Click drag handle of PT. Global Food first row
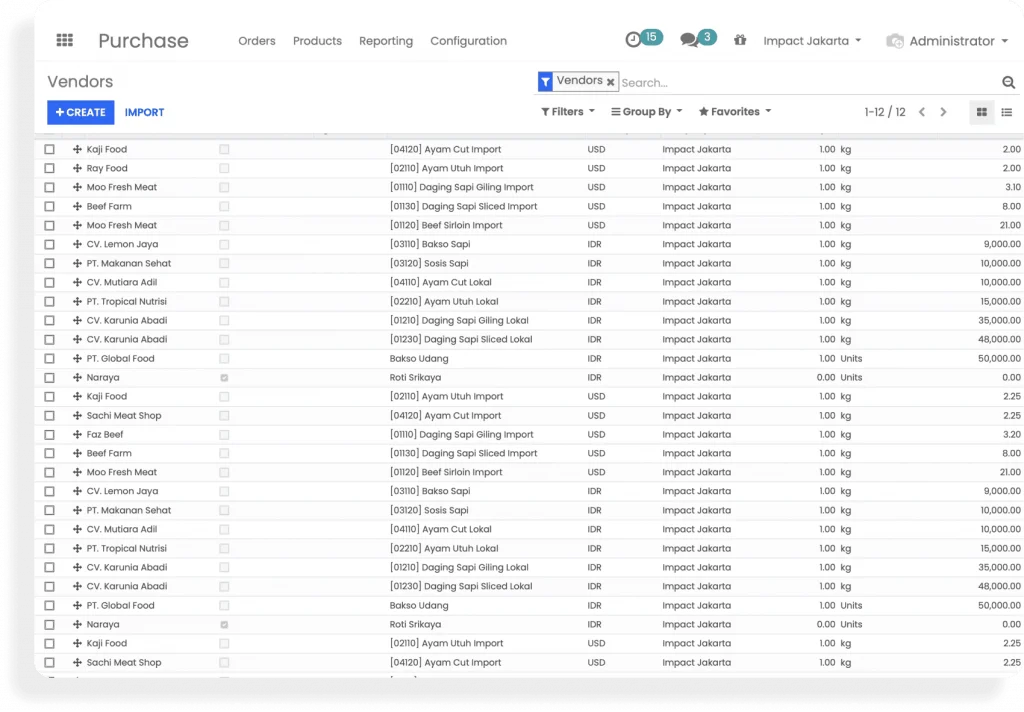 77,359
